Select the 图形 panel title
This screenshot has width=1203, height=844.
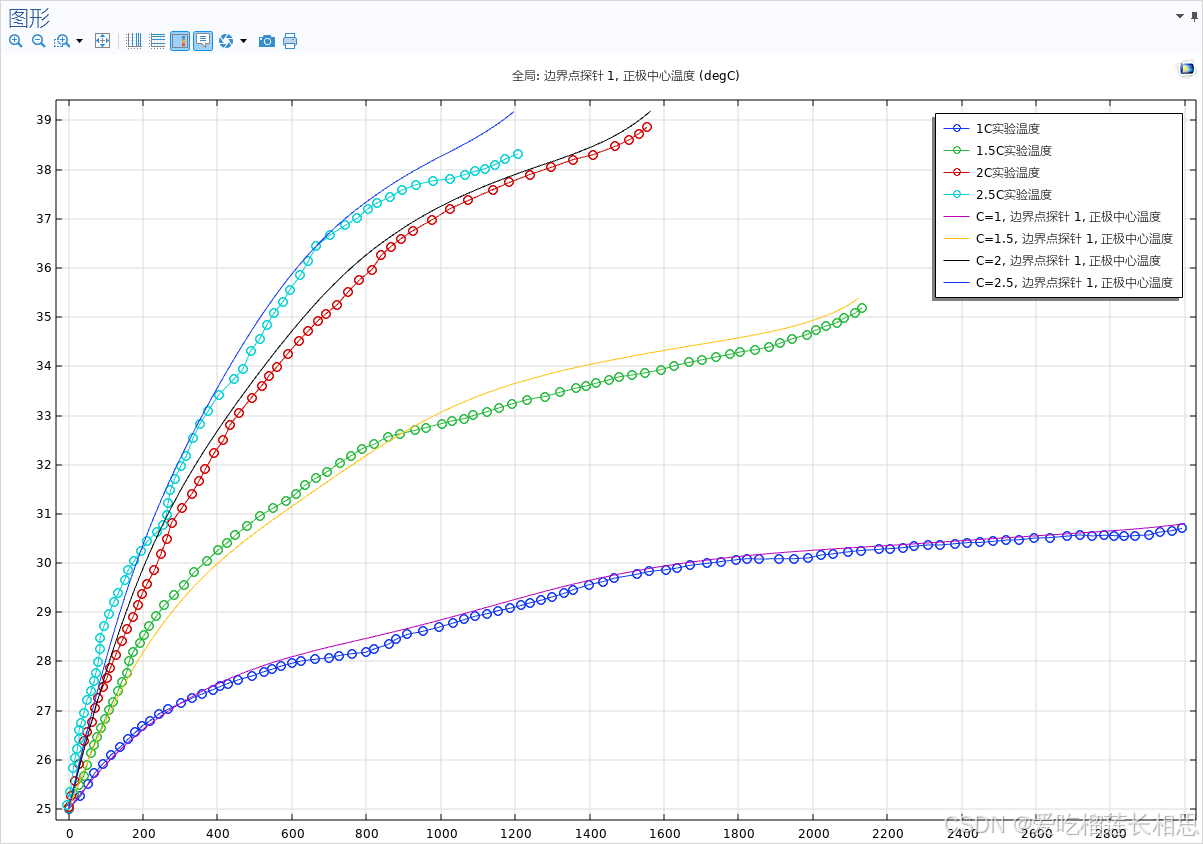(29, 17)
